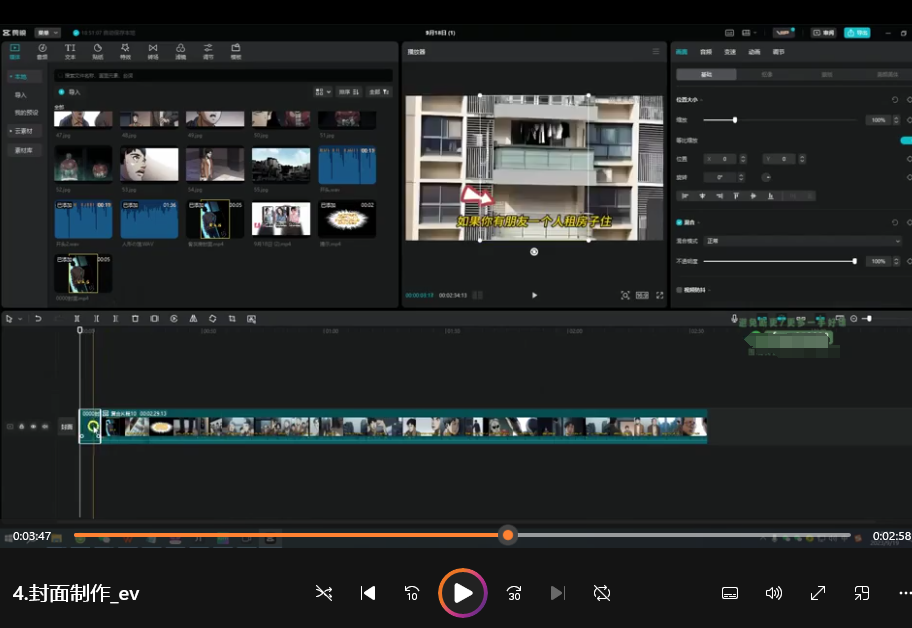Open the Adjust sliders tab in top toolbar
The height and width of the screenshot is (628, 912).
point(208,51)
